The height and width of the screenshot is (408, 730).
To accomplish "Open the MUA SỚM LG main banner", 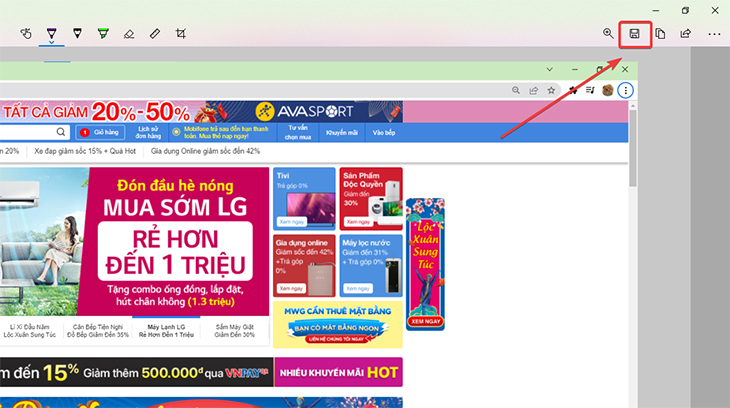I will tap(135, 242).
